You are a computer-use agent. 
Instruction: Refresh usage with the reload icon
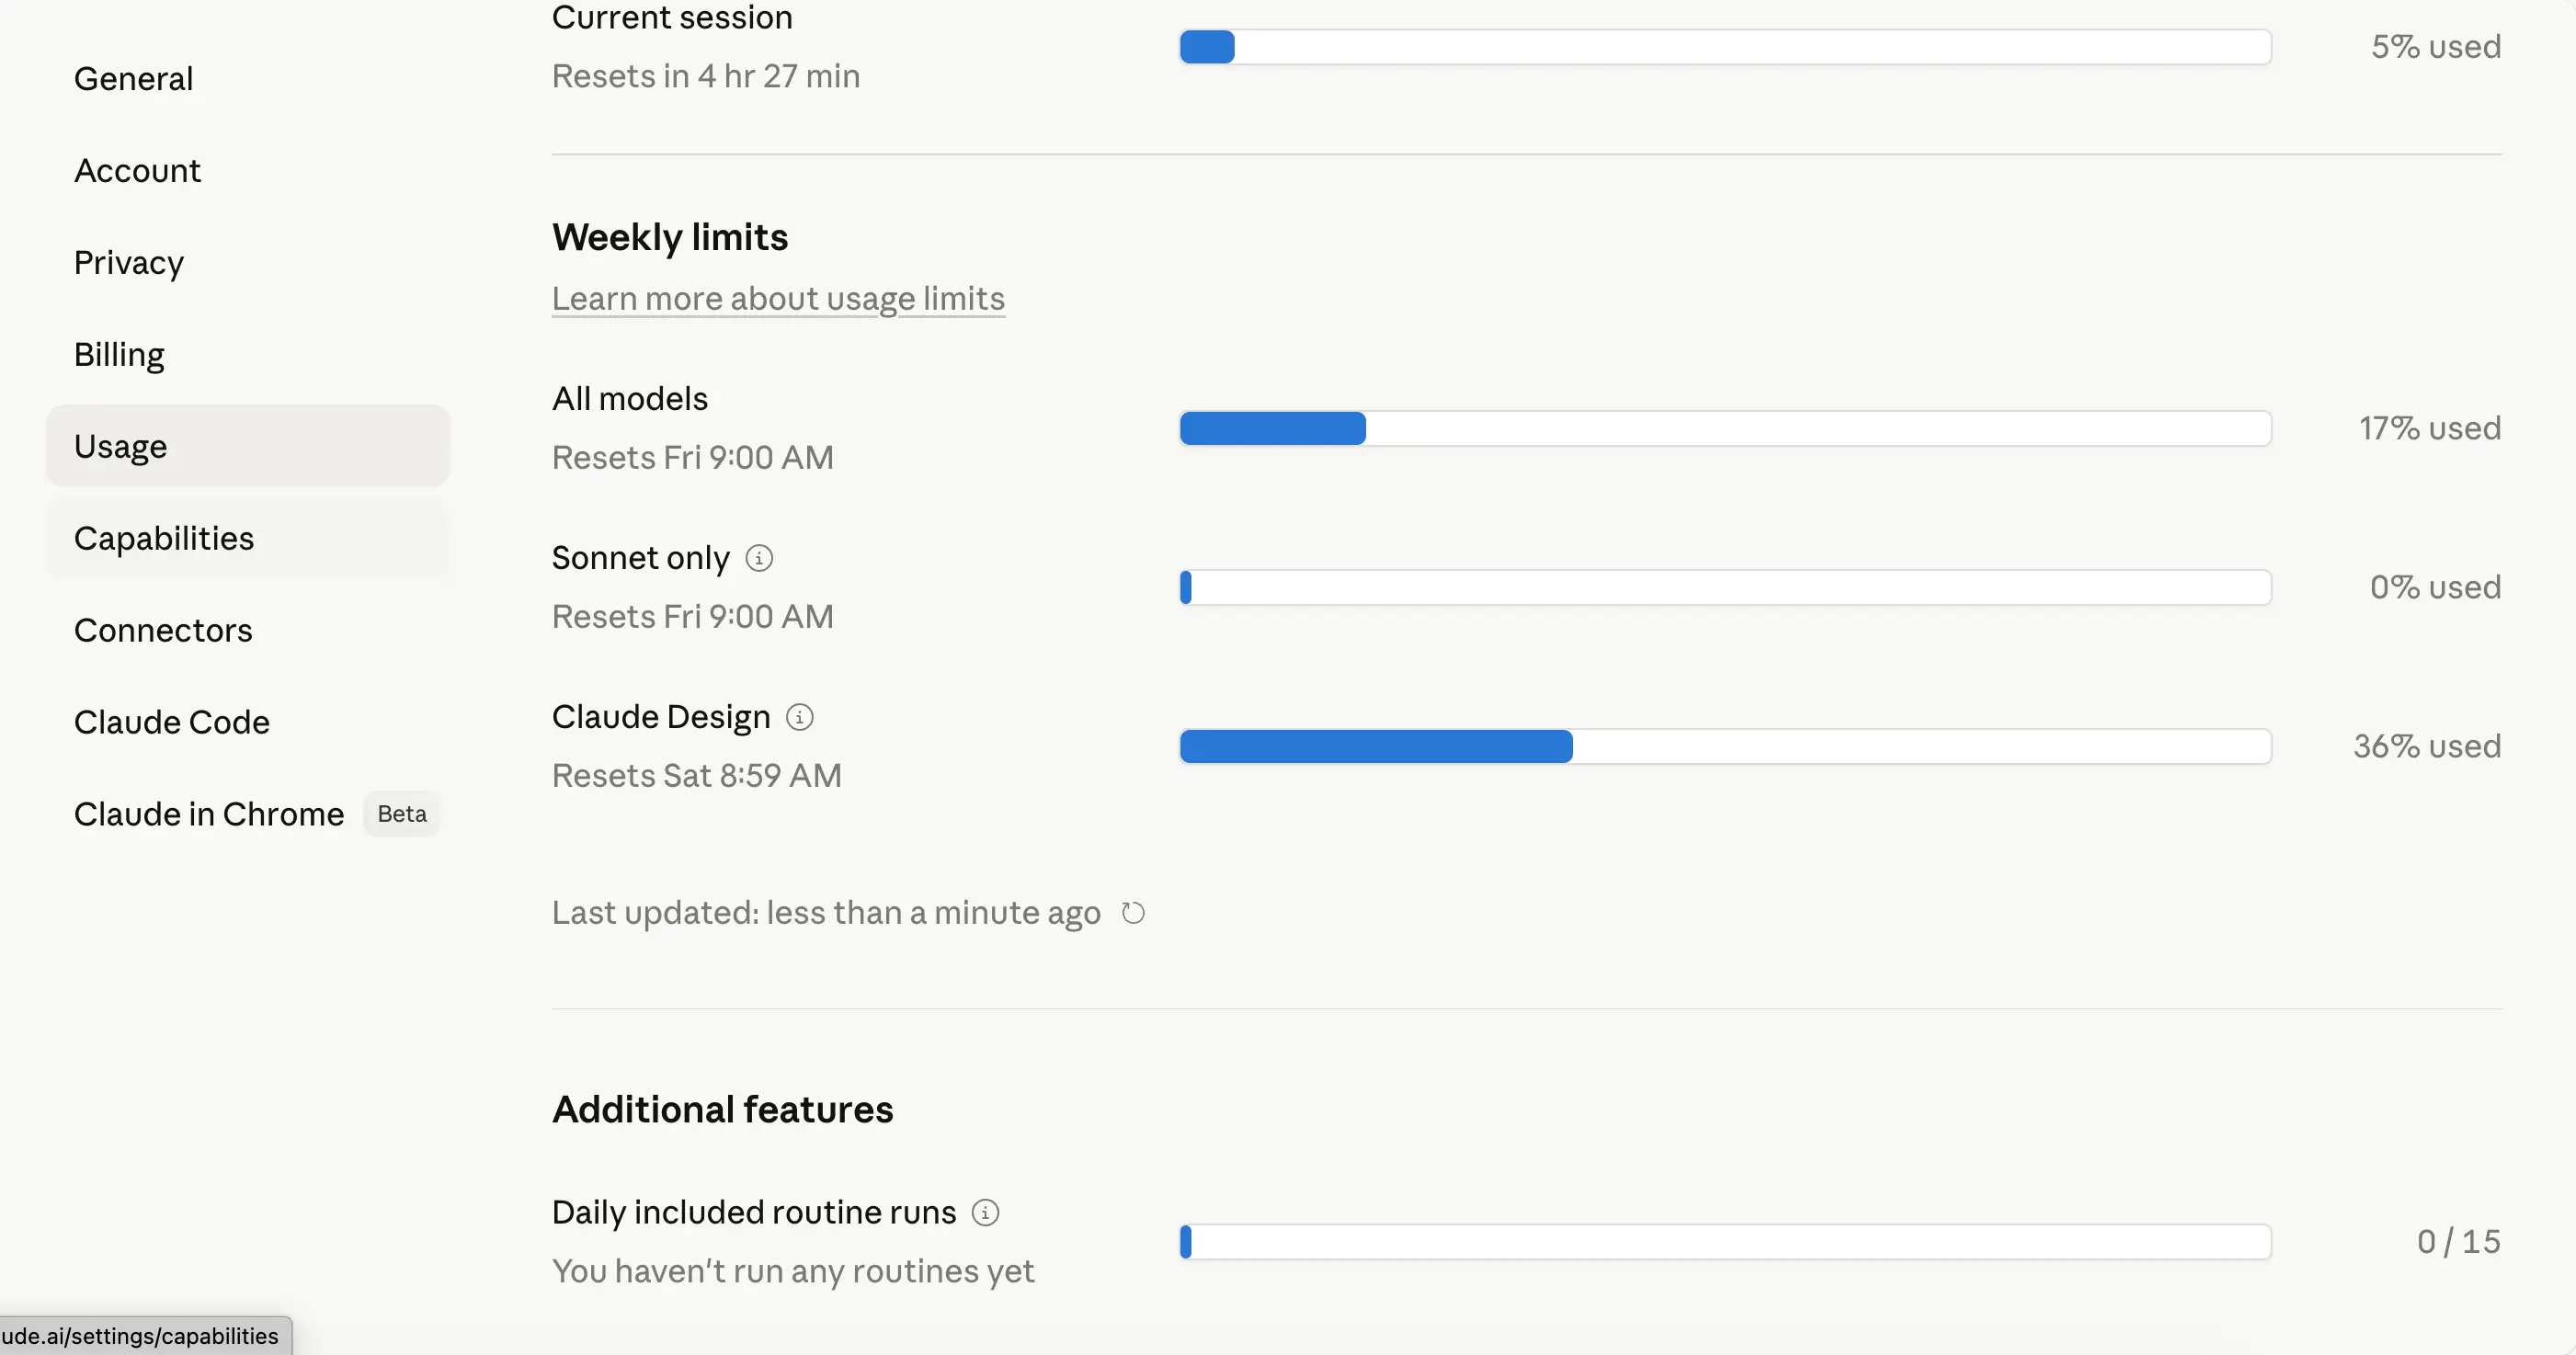[1132, 913]
